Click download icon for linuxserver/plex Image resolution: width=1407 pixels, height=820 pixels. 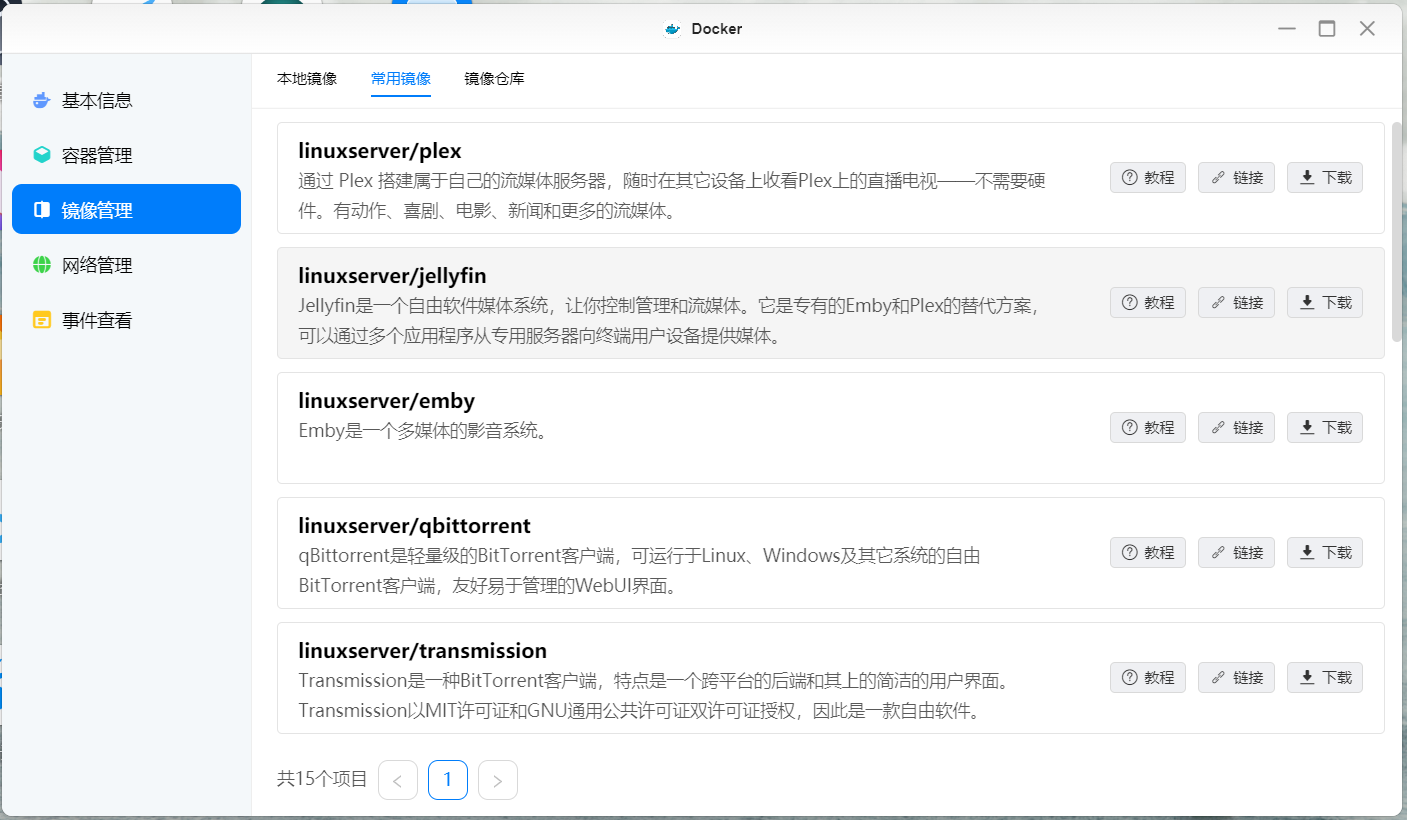[x=1306, y=178]
